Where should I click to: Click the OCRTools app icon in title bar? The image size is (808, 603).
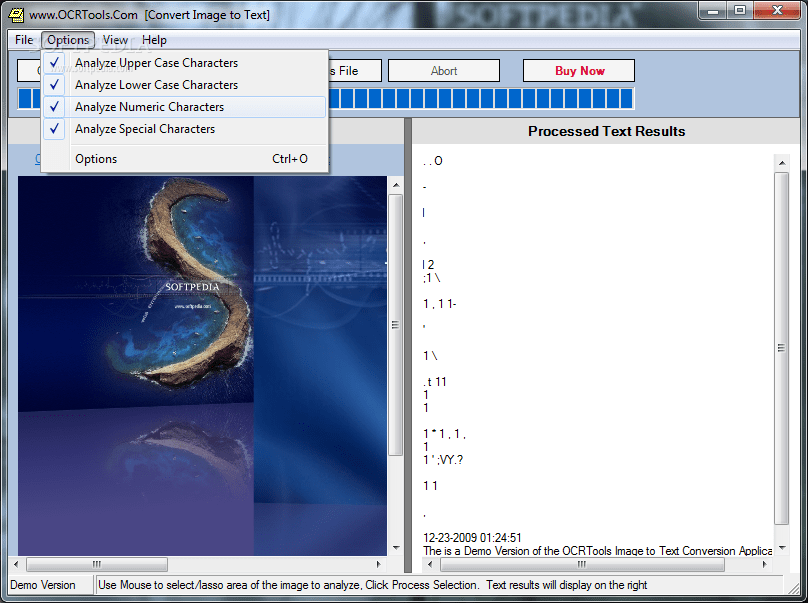(16, 14)
